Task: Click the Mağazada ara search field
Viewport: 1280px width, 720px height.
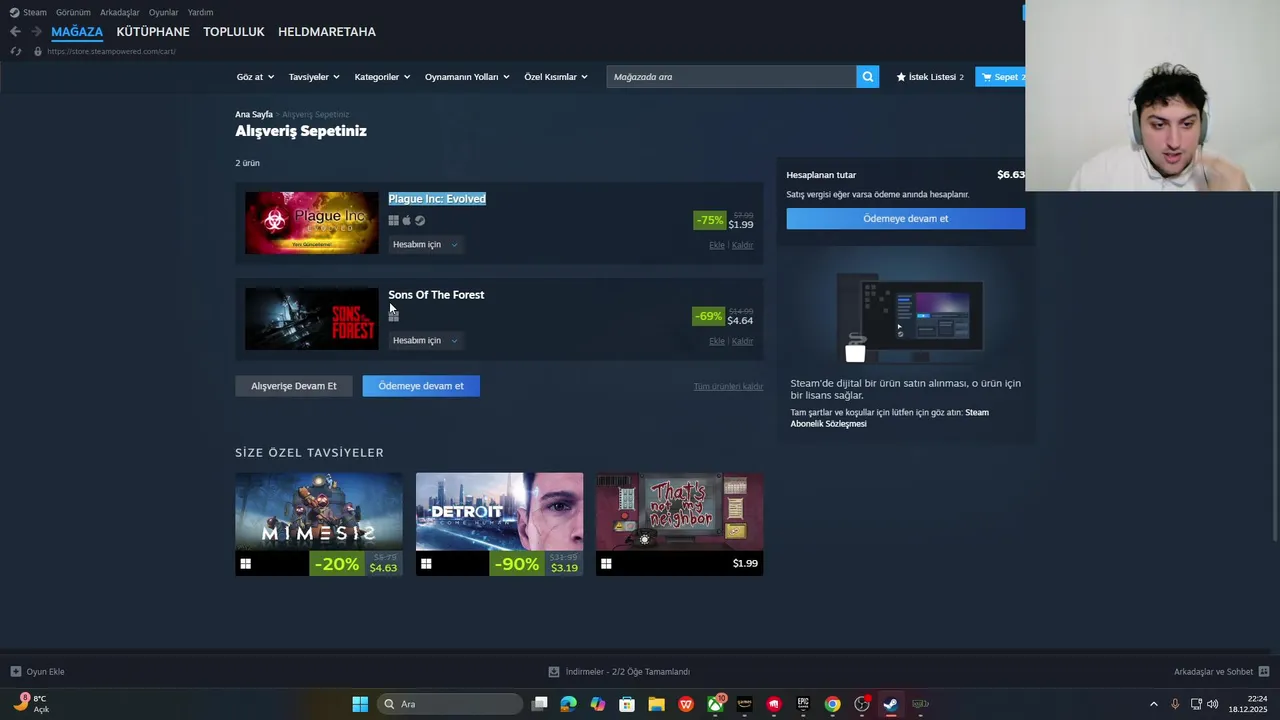Action: (731, 77)
